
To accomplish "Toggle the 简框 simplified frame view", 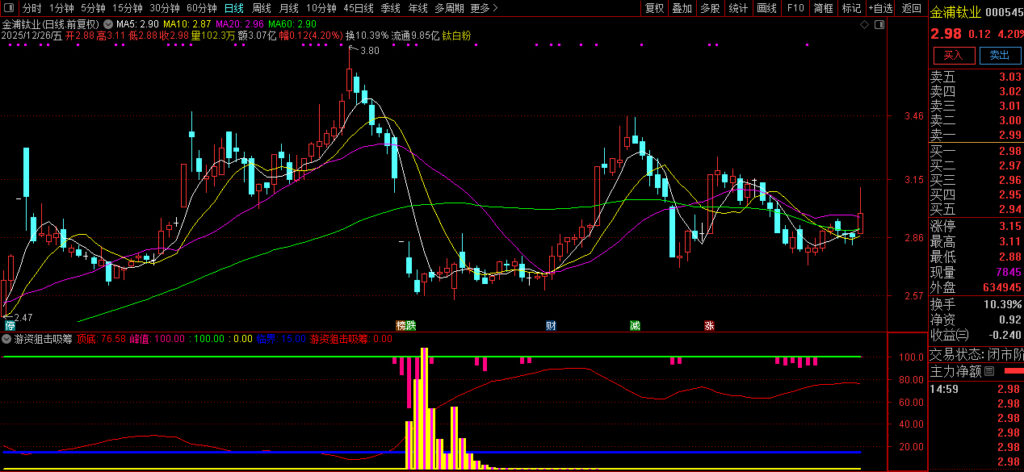I will [x=823, y=8].
